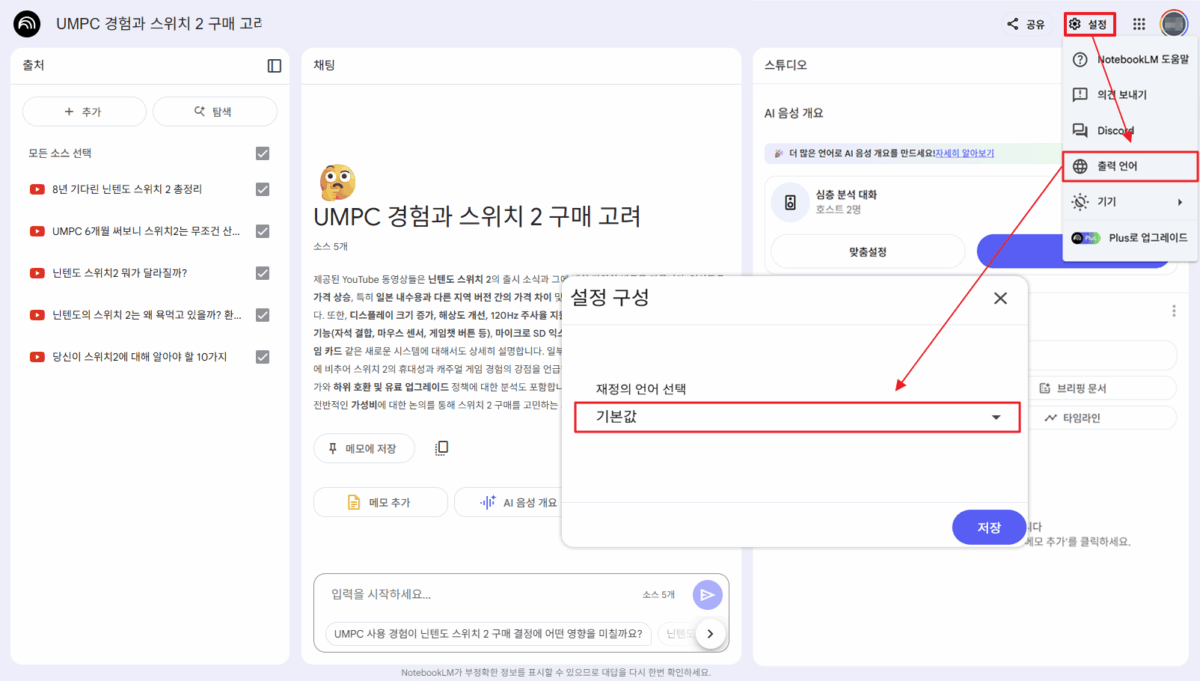Open the Settings (설정) menu
1200x681 pixels.
(x=1089, y=24)
